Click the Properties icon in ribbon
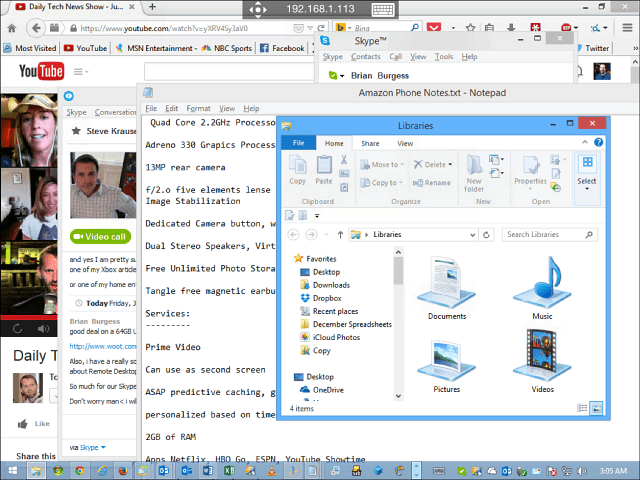The height and width of the screenshot is (480, 640). coord(531,172)
